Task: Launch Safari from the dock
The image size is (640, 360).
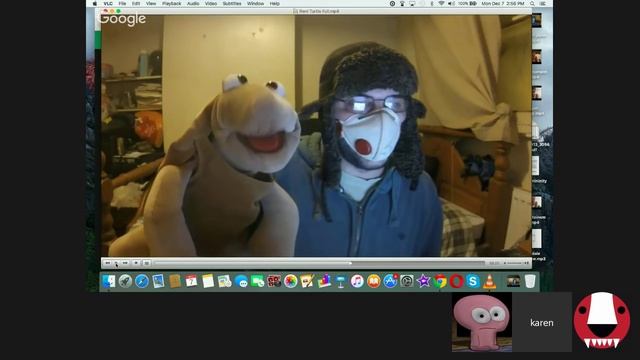Action: [x=142, y=281]
